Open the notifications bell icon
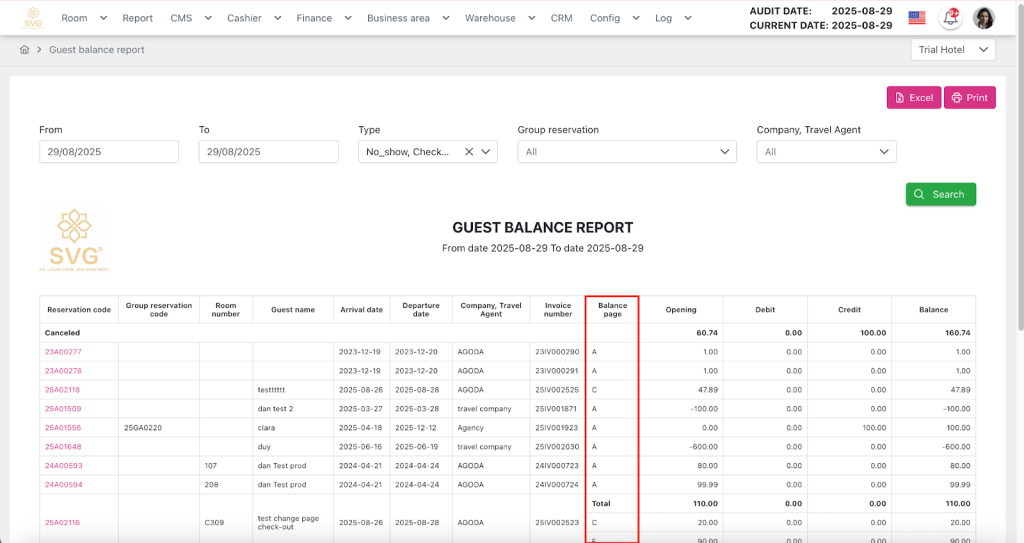 (951, 18)
